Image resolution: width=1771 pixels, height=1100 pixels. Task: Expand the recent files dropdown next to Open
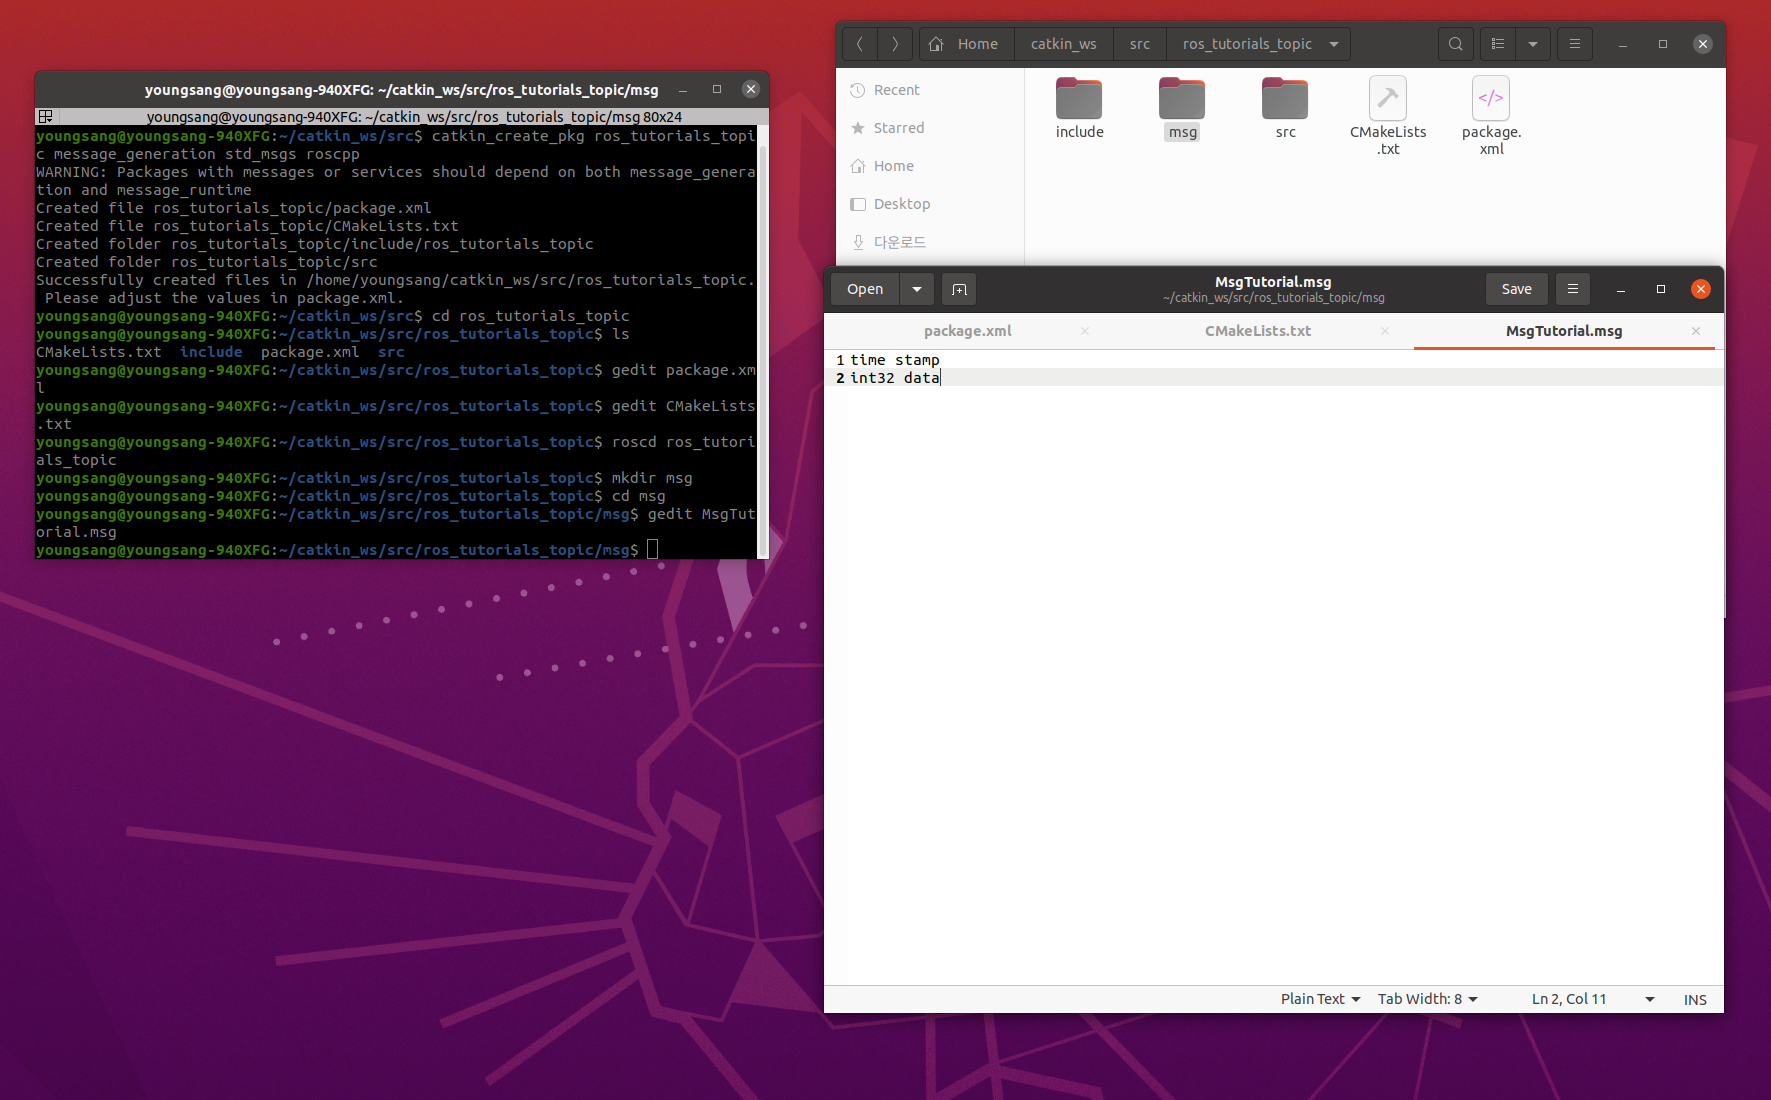click(x=917, y=289)
